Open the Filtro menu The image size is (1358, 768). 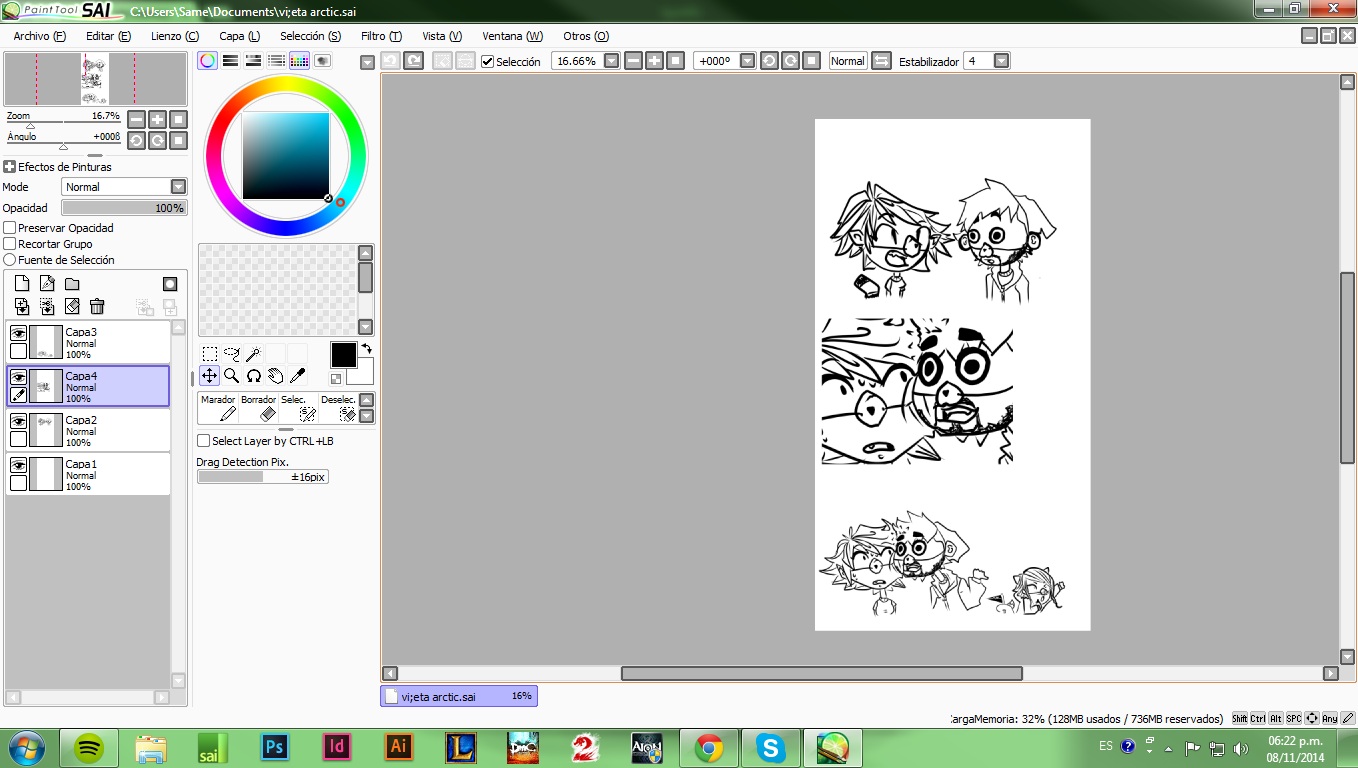click(381, 36)
